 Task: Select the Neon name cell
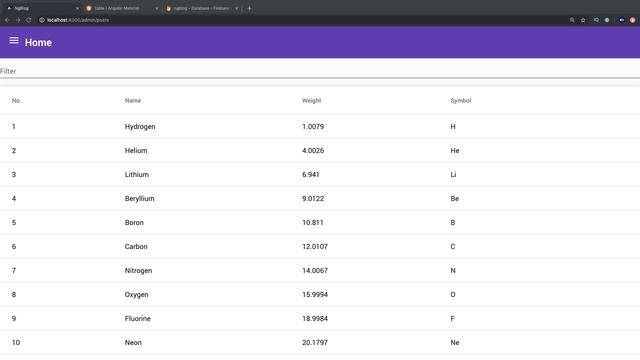click(x=133, y=343)
